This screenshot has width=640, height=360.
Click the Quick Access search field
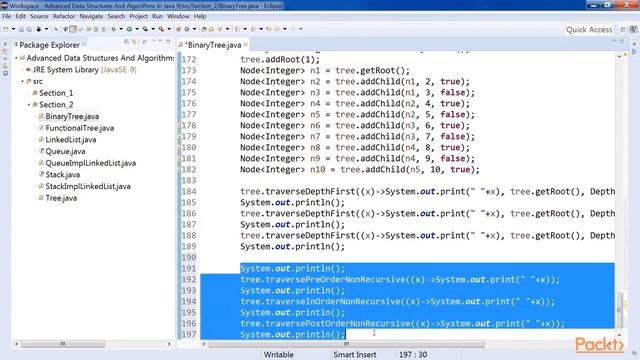click(589, 29)
